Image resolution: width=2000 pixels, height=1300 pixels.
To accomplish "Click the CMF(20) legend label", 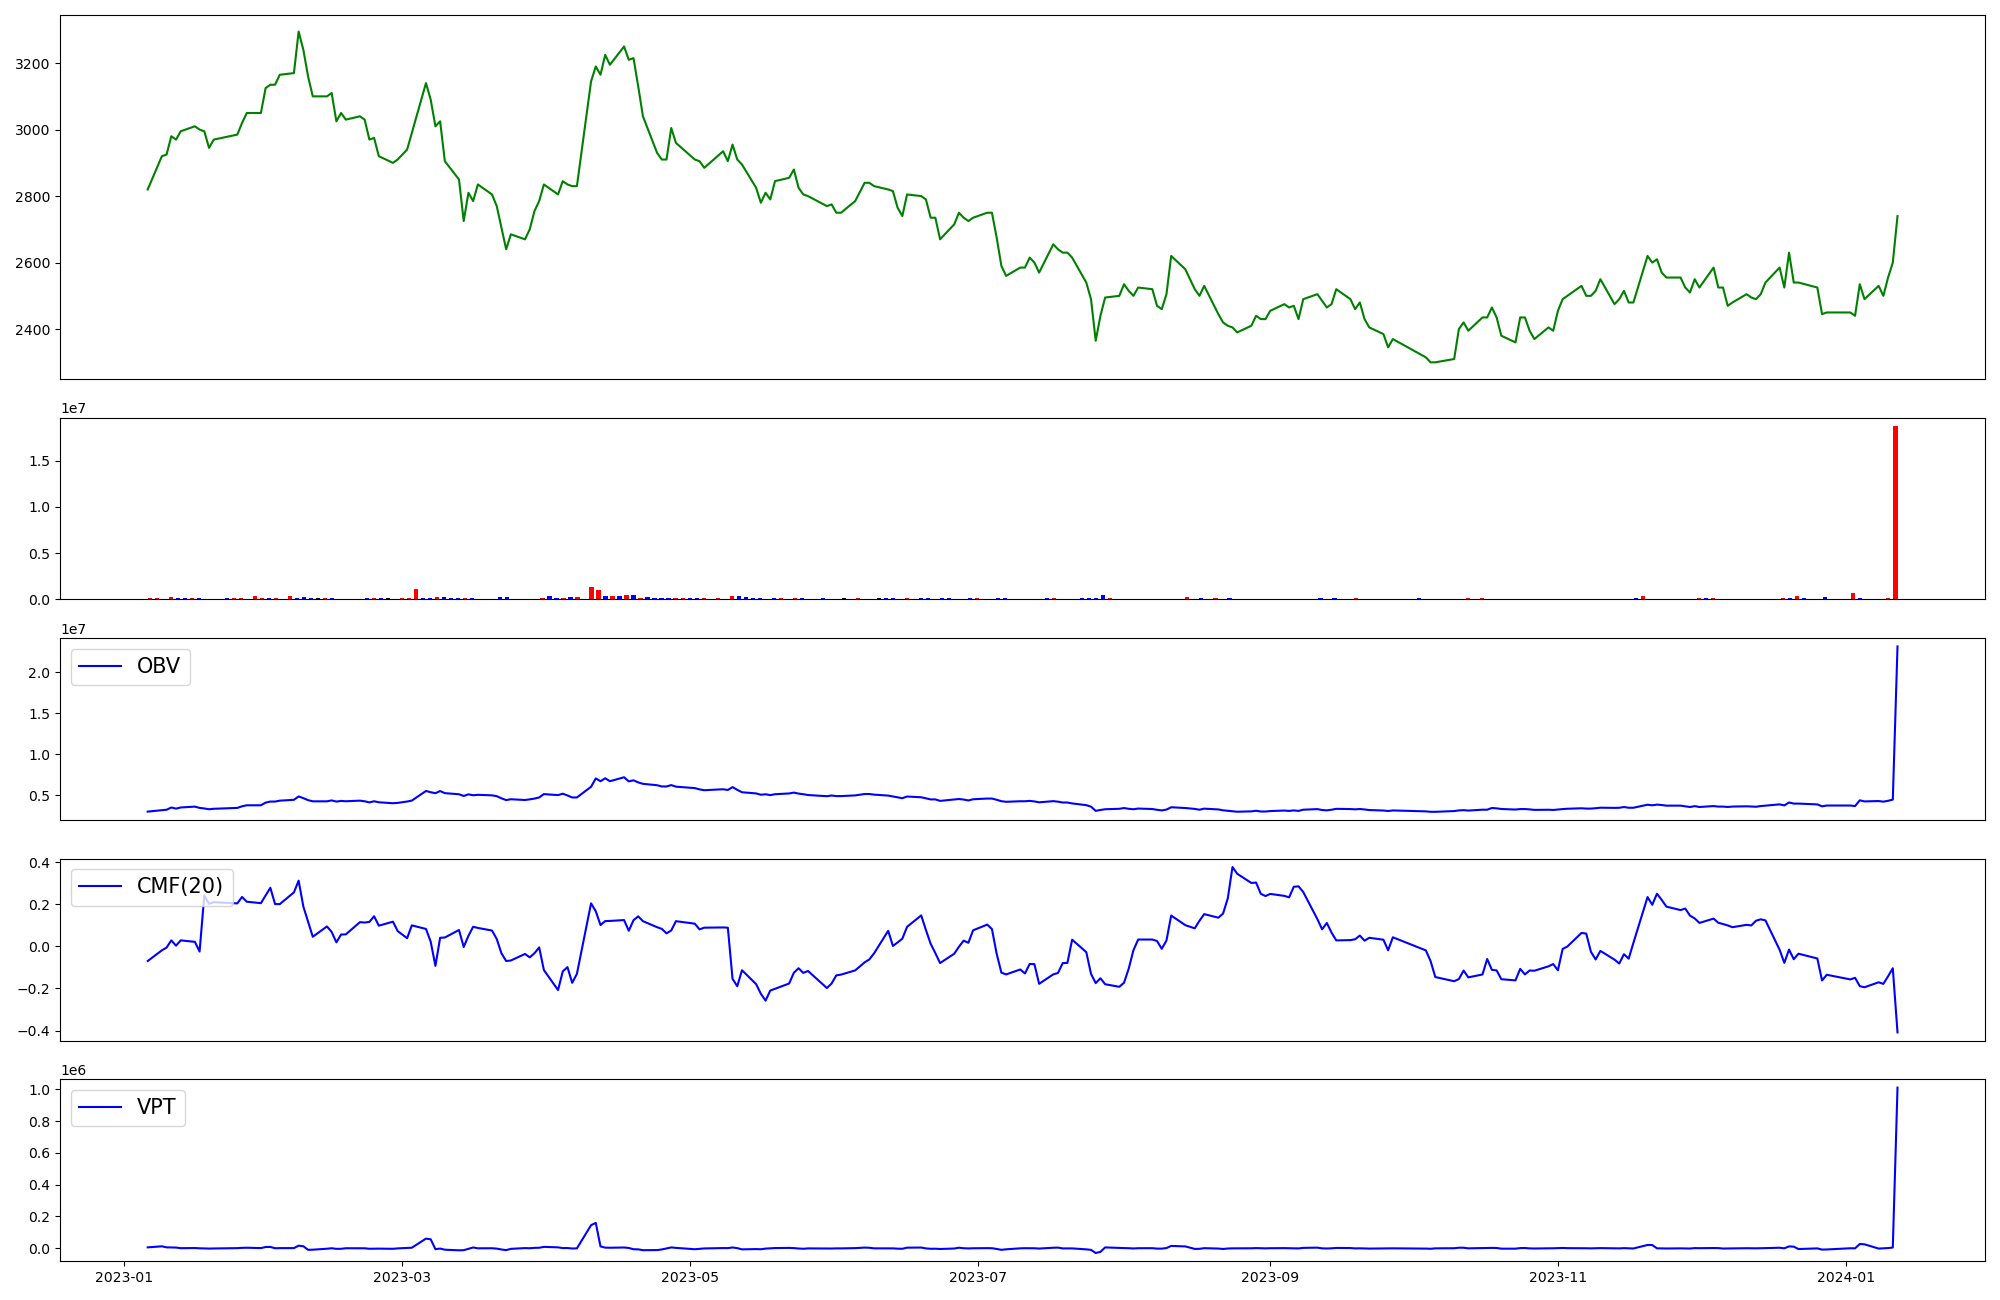I will pos(179,886).
